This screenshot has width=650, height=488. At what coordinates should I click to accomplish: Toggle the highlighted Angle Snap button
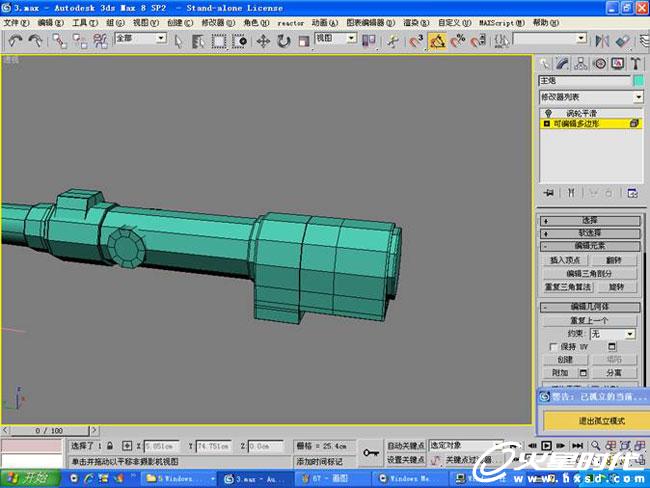[437, 41]
